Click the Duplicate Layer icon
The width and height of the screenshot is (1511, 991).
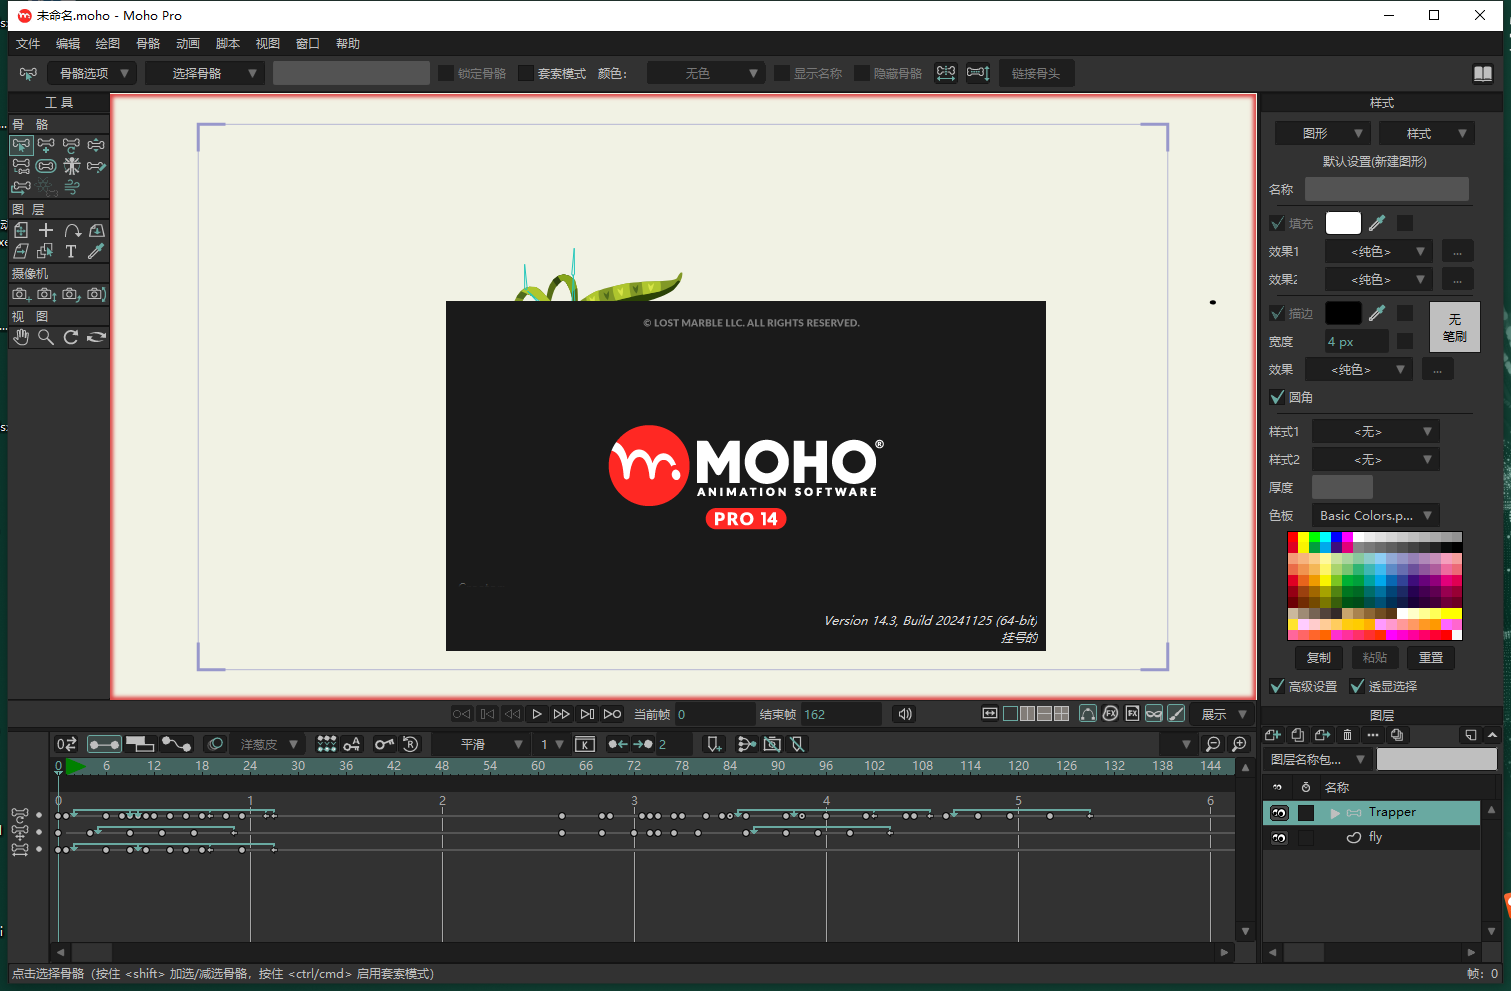tap(1297, 735)
